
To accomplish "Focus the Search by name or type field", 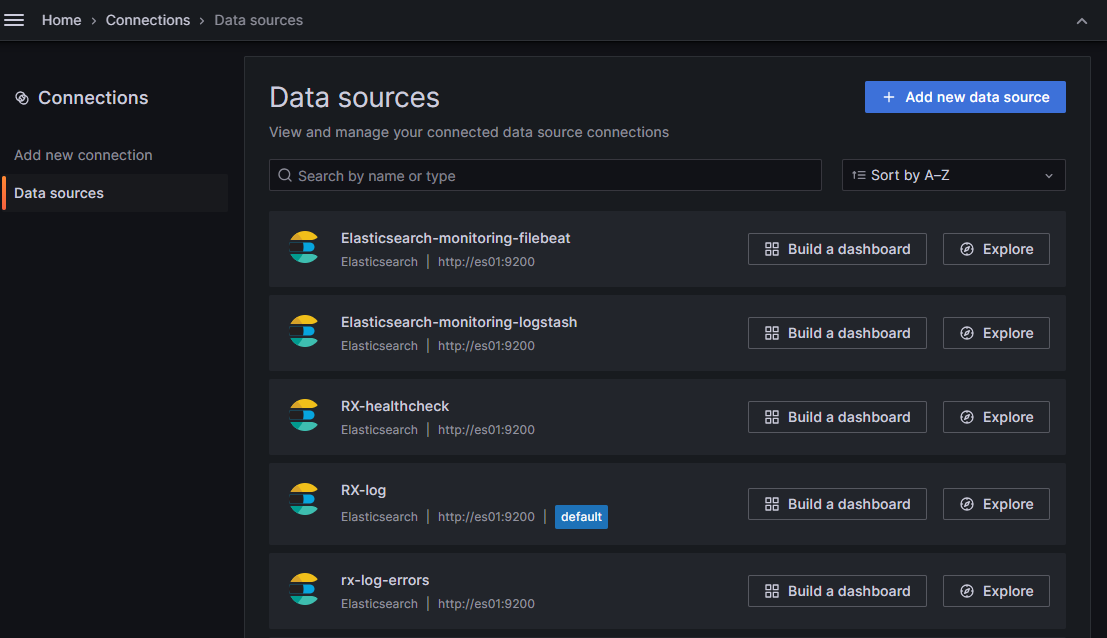I will coord(555,176).
